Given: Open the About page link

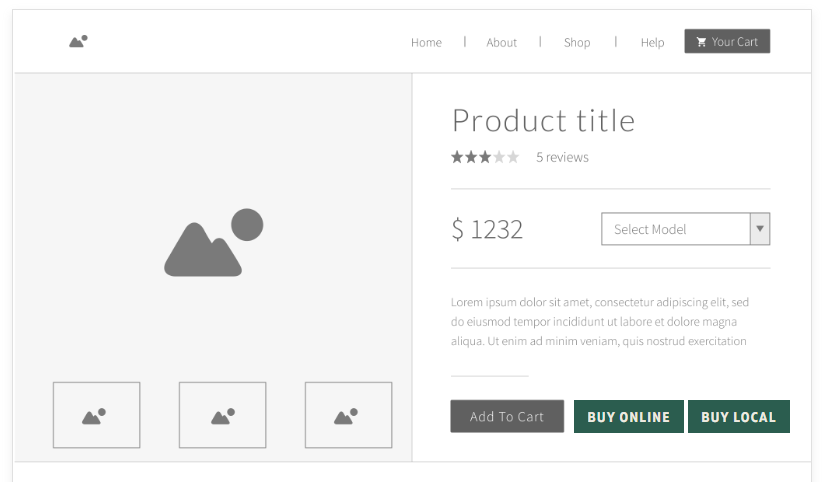Looking at the screenshot, I should coord(501,42).
